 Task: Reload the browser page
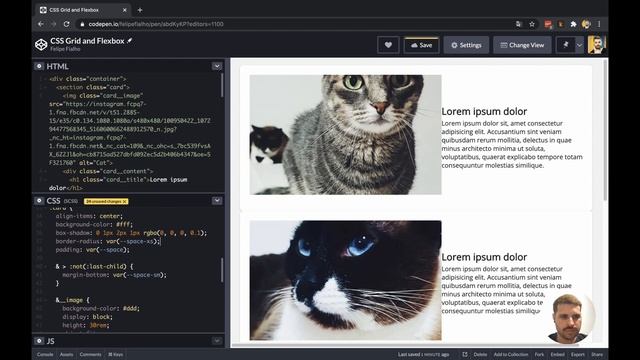(x=67, y=24)
